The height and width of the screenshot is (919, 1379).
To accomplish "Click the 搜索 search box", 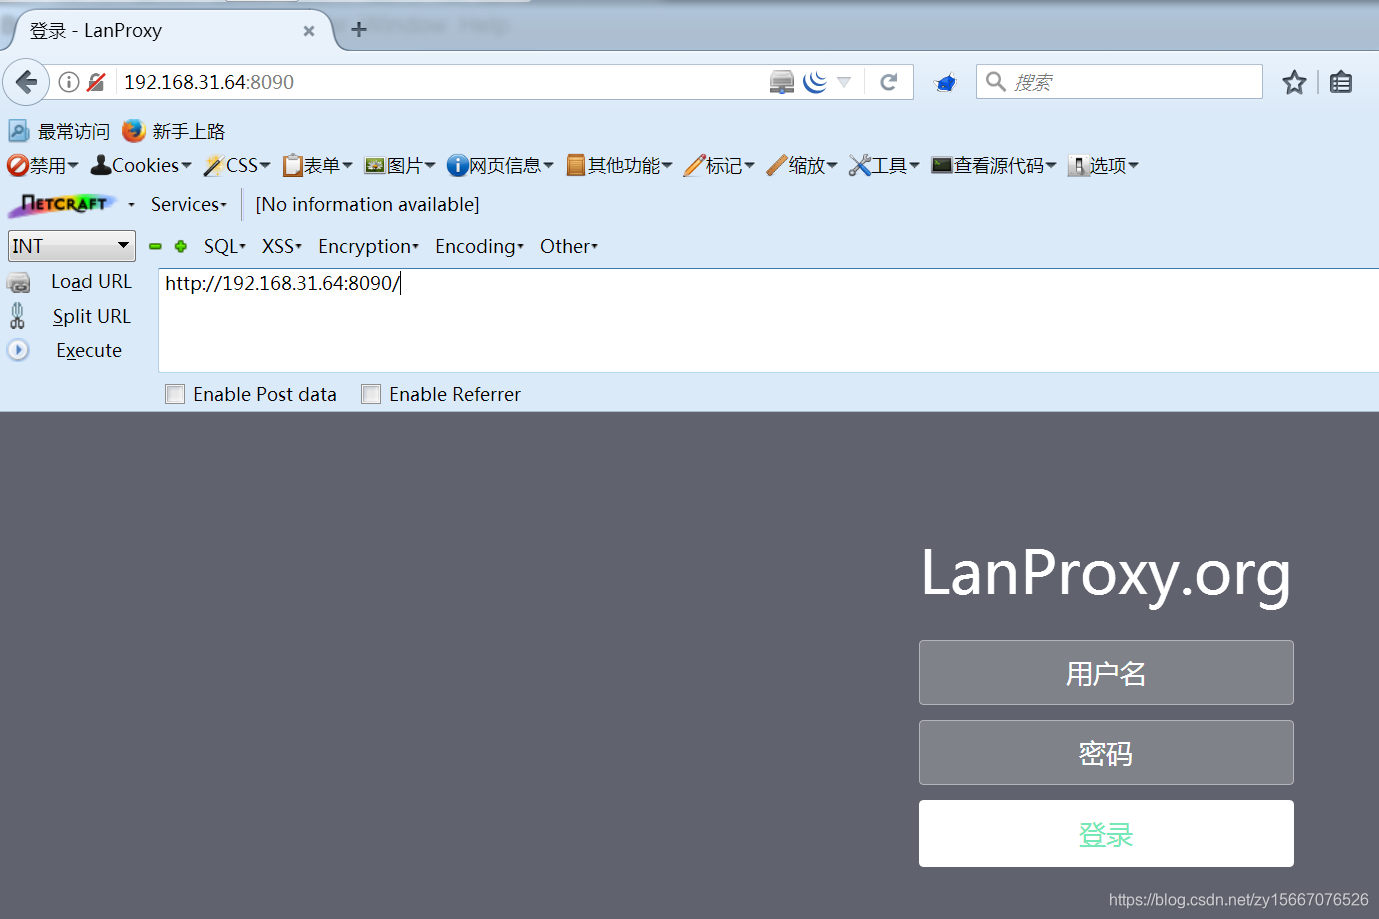I will [1119, 82].
